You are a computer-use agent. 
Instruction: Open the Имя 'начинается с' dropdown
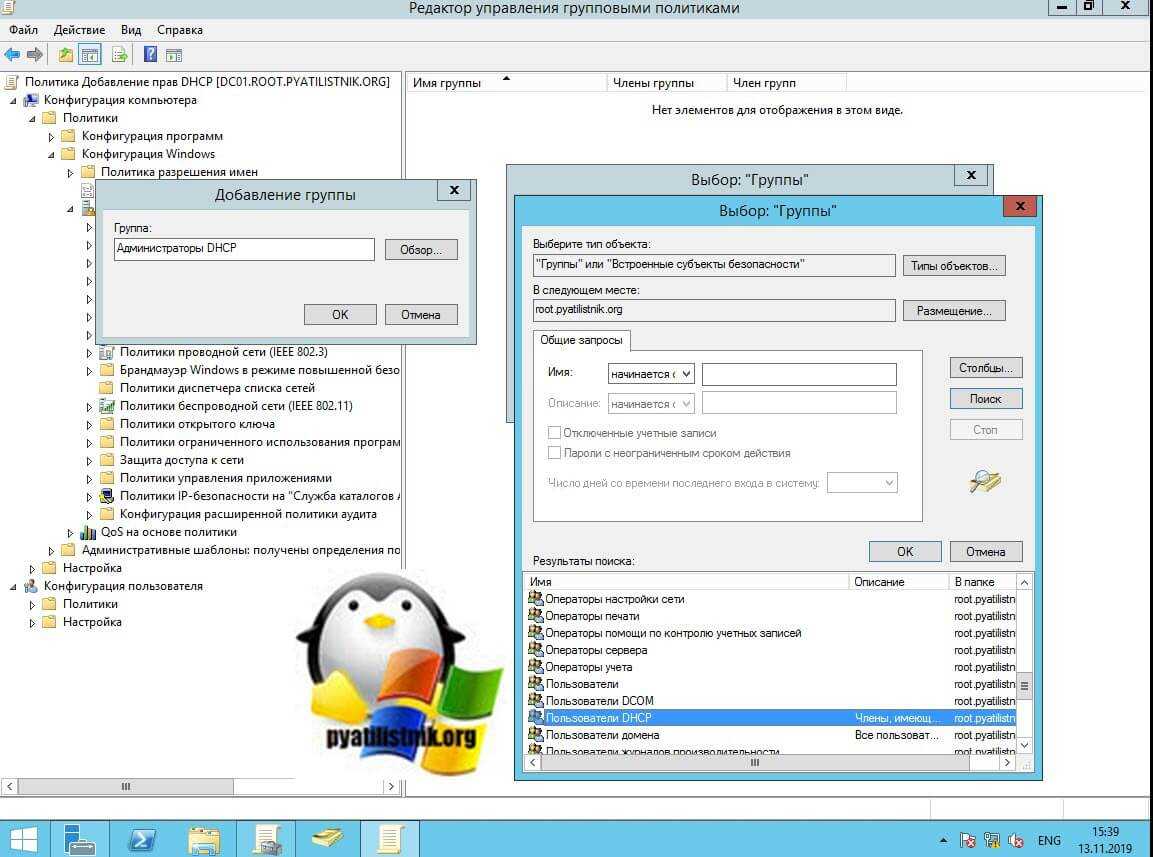(651, 374)
